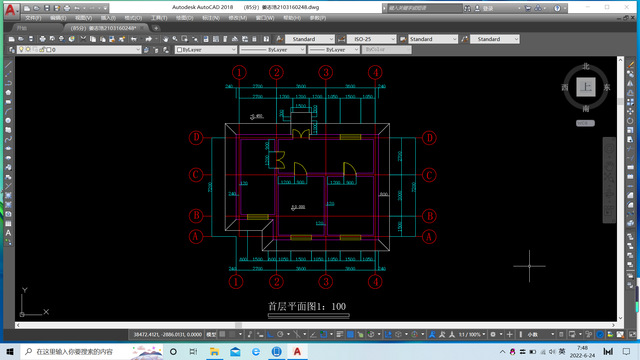
Task: Open the 文件(F) menu
Action: point(33,18)
